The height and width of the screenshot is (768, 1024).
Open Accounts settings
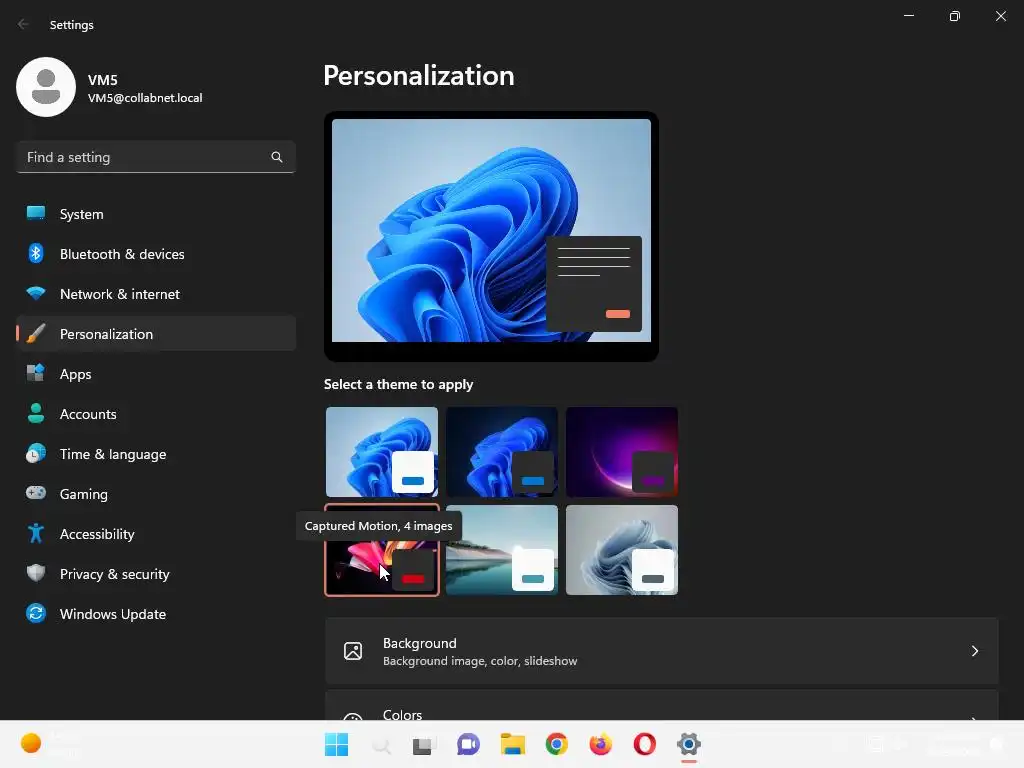[x=155, y=414]
